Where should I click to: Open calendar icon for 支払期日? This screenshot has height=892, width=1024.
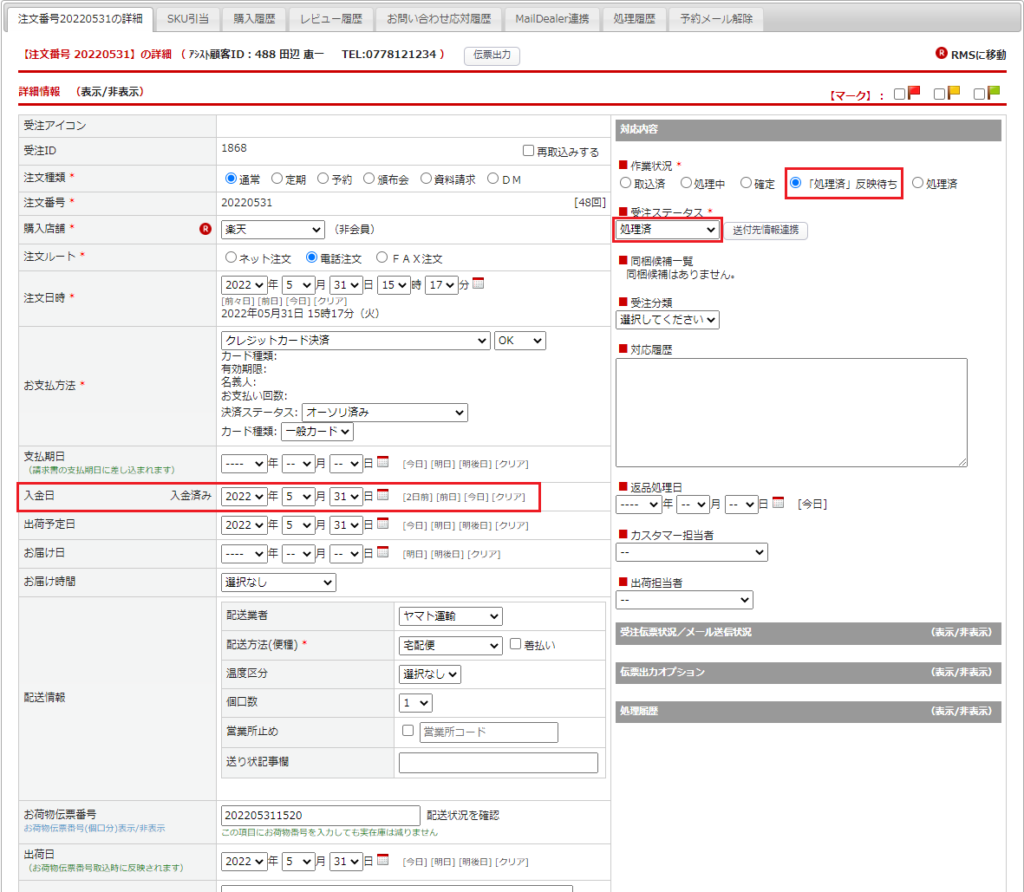pos(383,463)
